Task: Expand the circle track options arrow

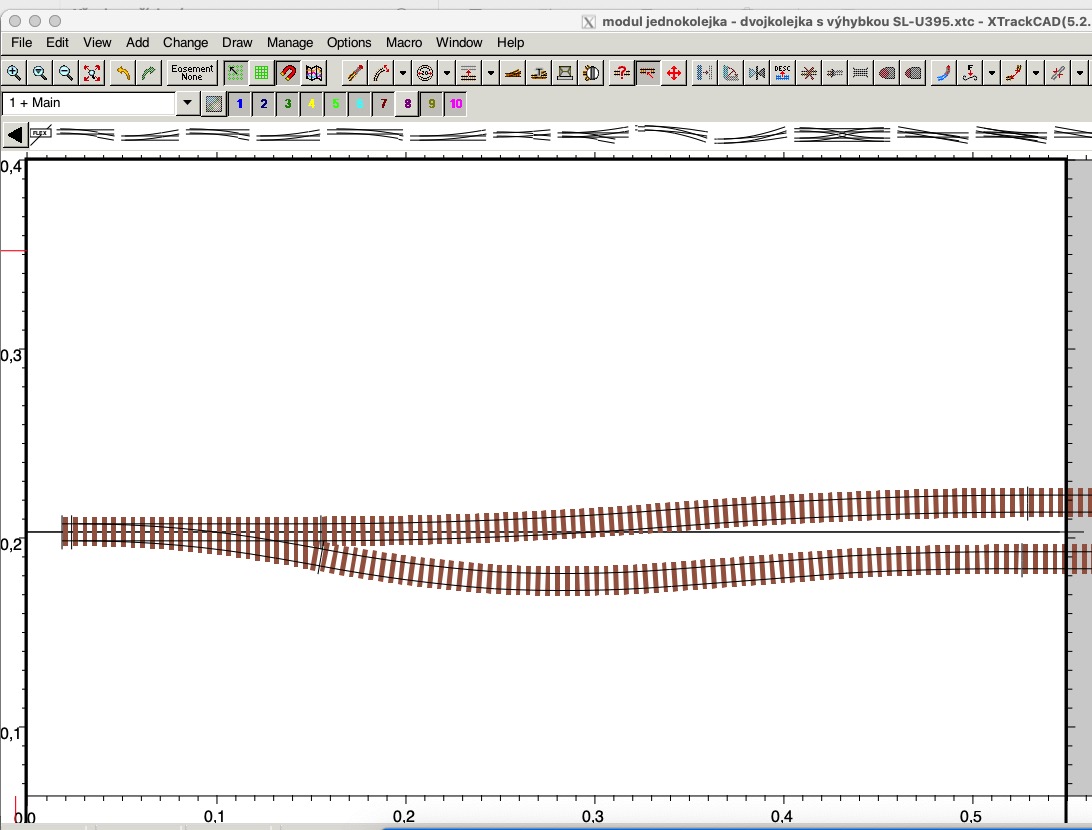Action: tap(446, 72)
